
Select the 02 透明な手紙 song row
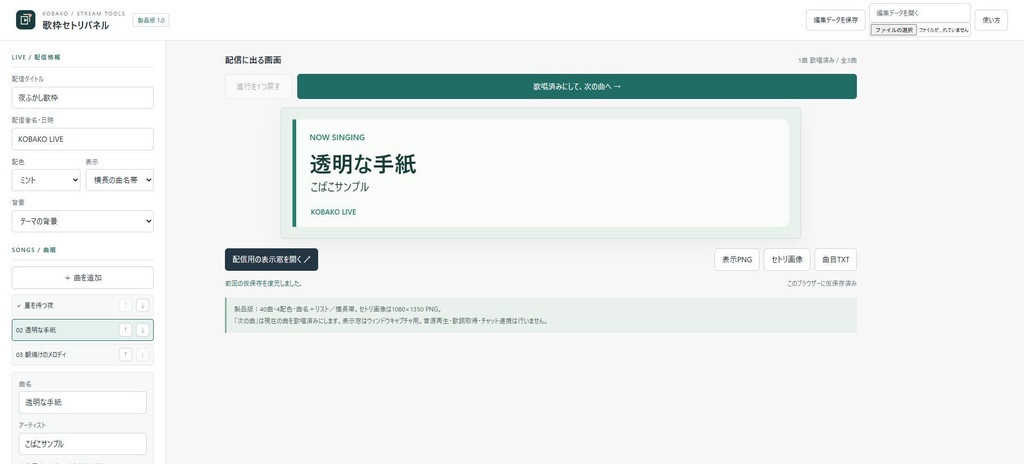click(83, 330)
